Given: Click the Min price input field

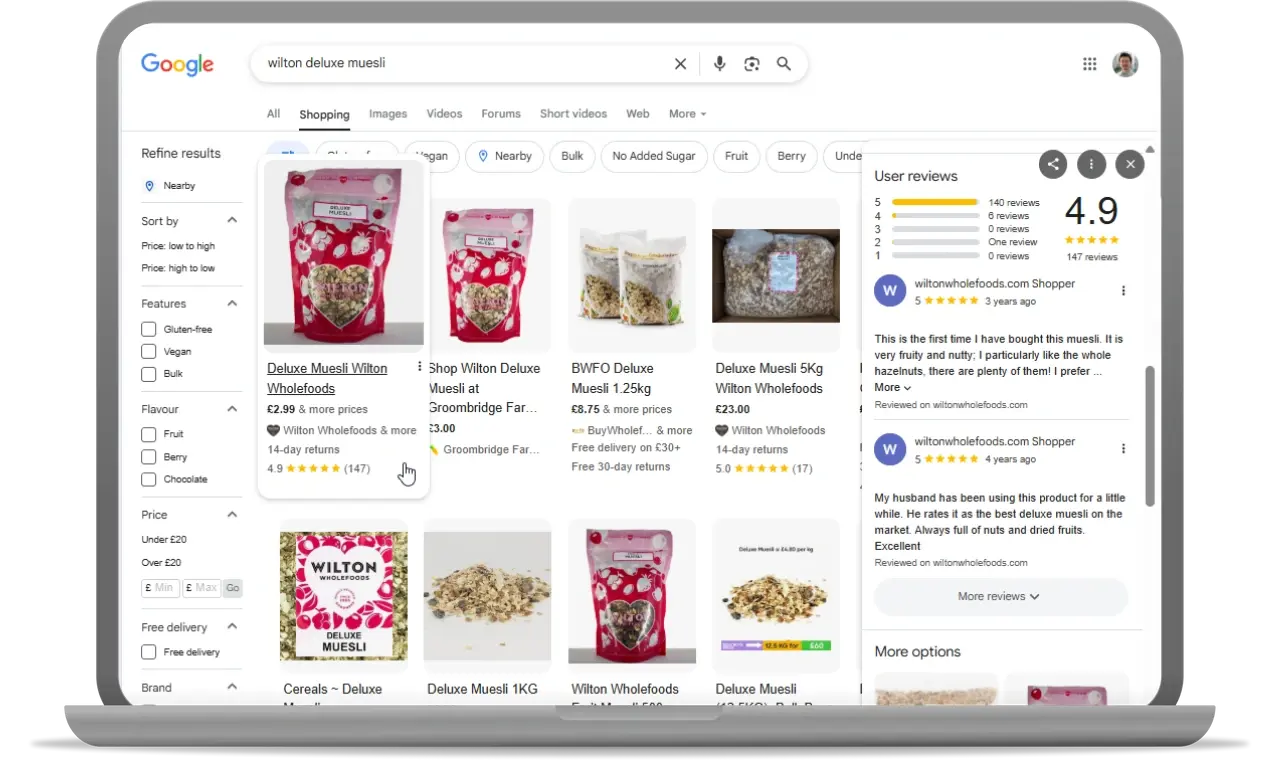Looking at the screenshot, I should click(x=161, y=588).
